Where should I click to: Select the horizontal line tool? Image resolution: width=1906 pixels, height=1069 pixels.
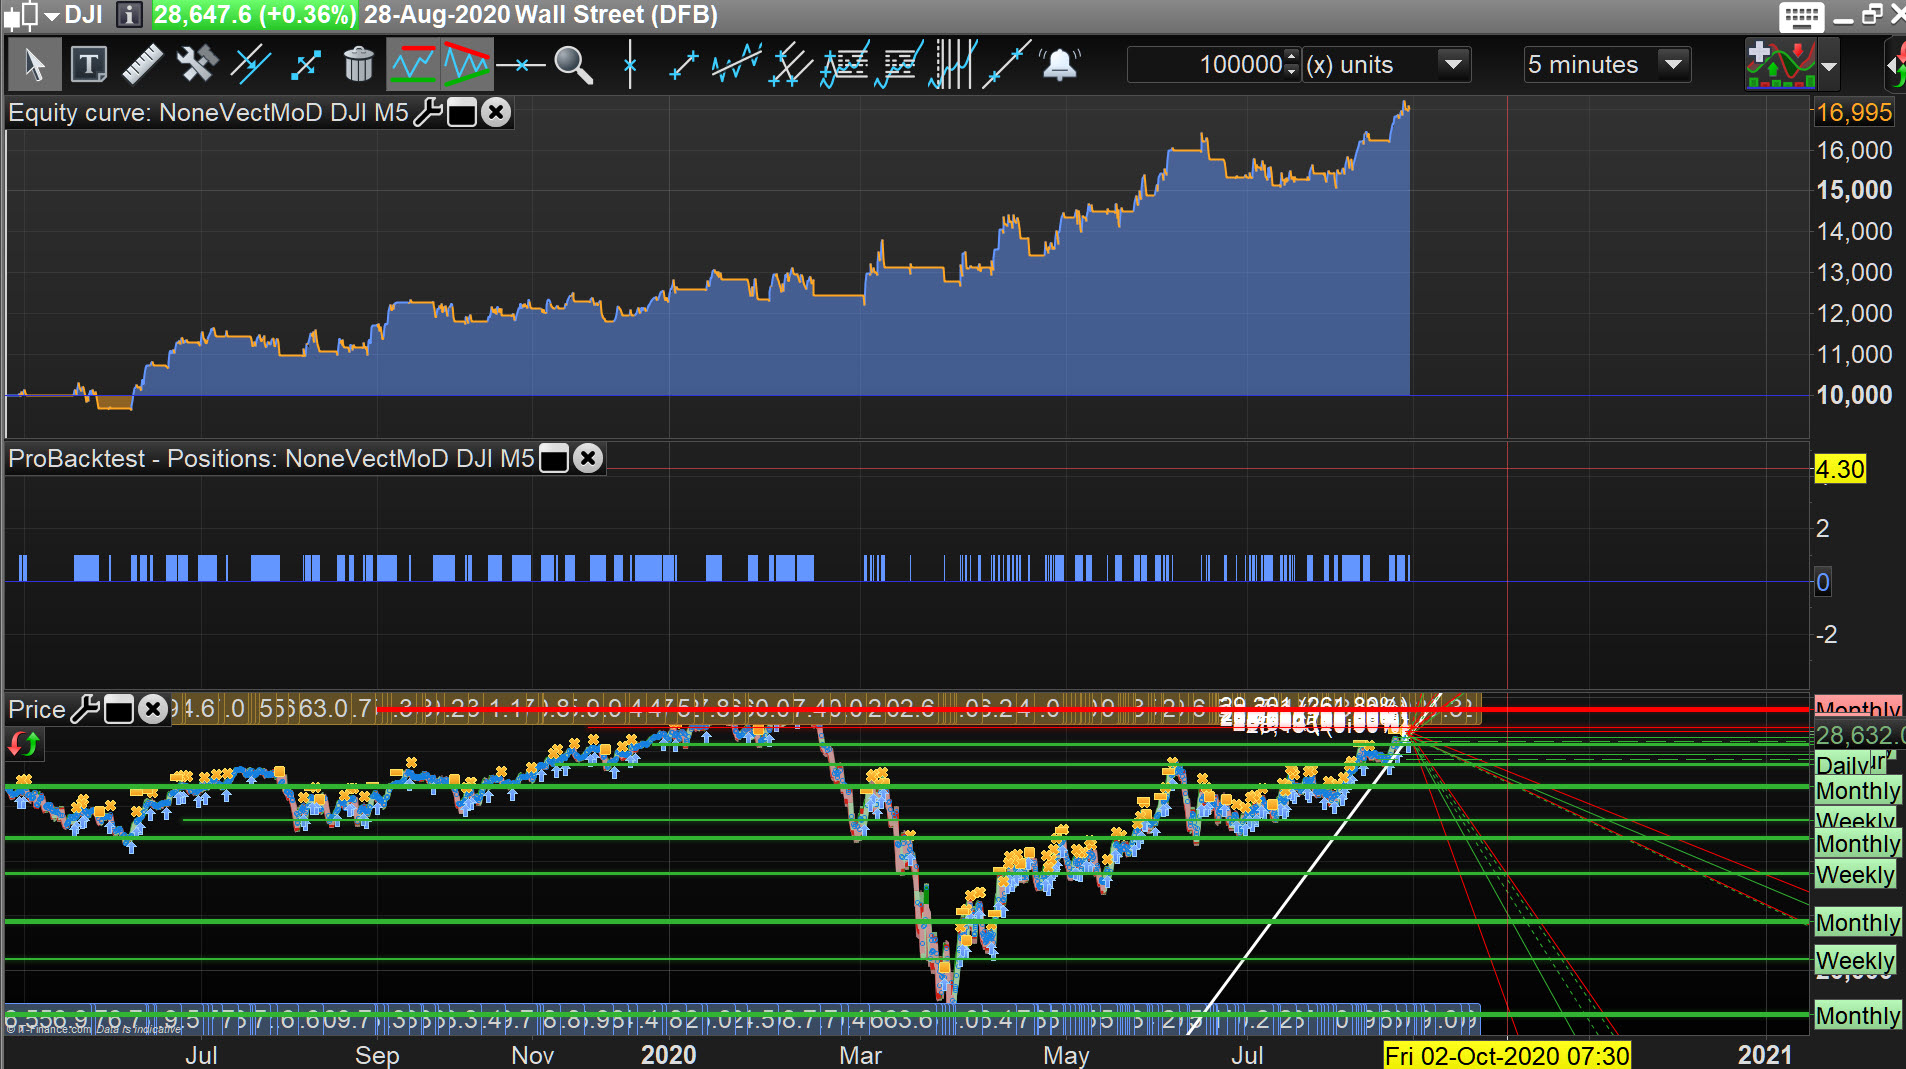[521, 65]
